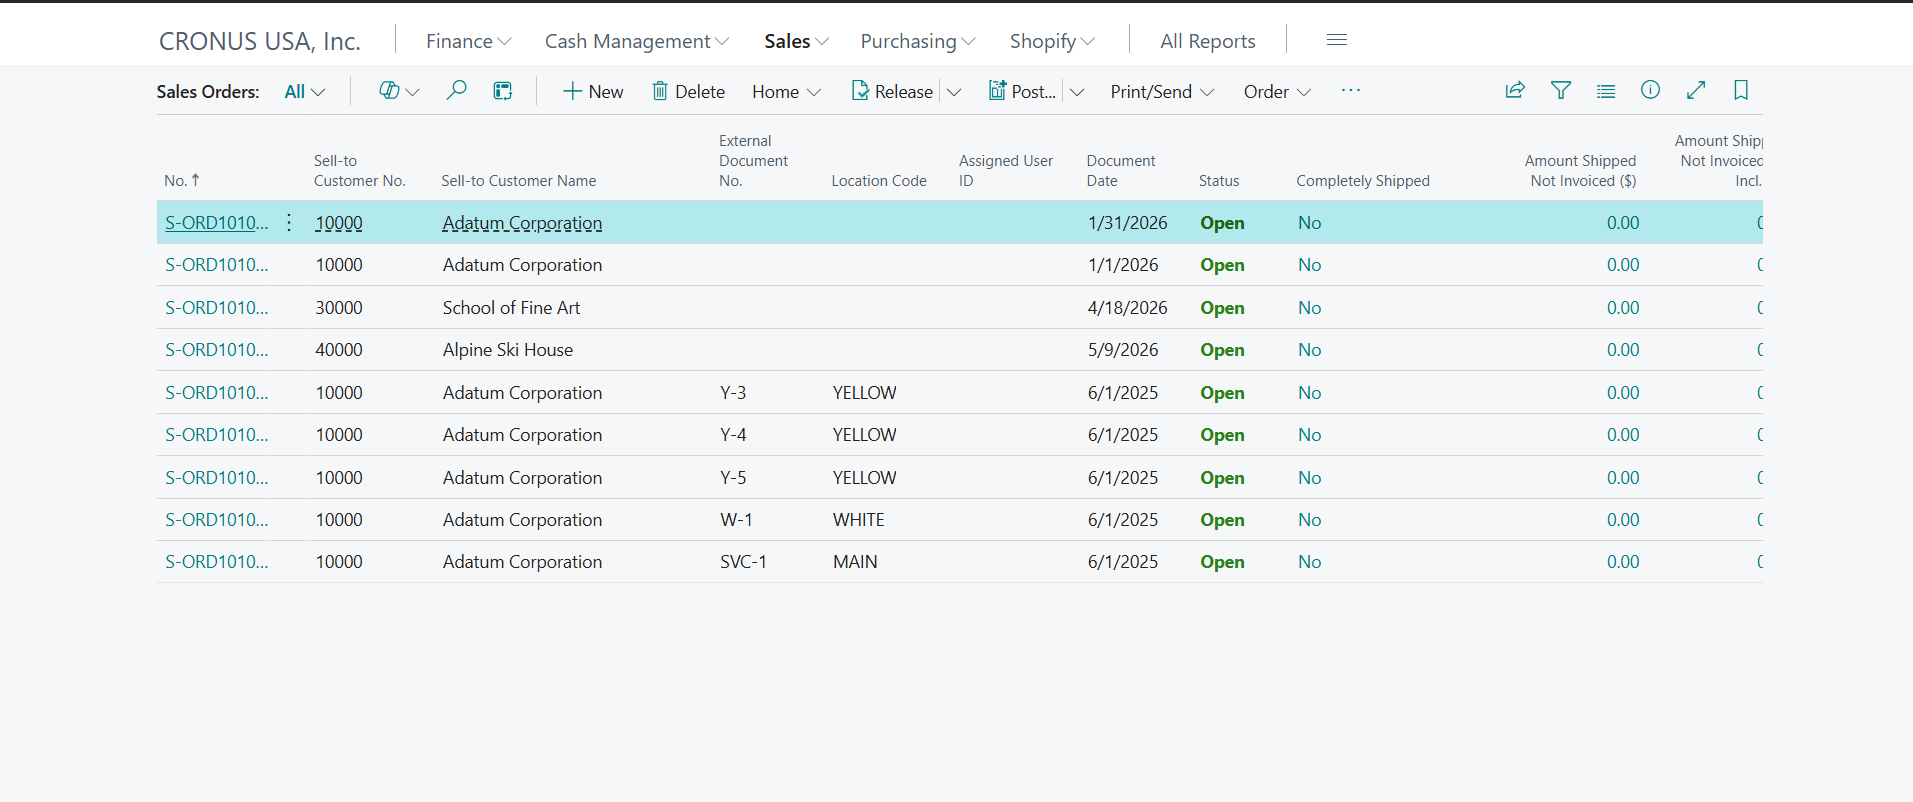Open the Alpine Ski House order link
1913x802 pixels.
(x=216, y=350)
